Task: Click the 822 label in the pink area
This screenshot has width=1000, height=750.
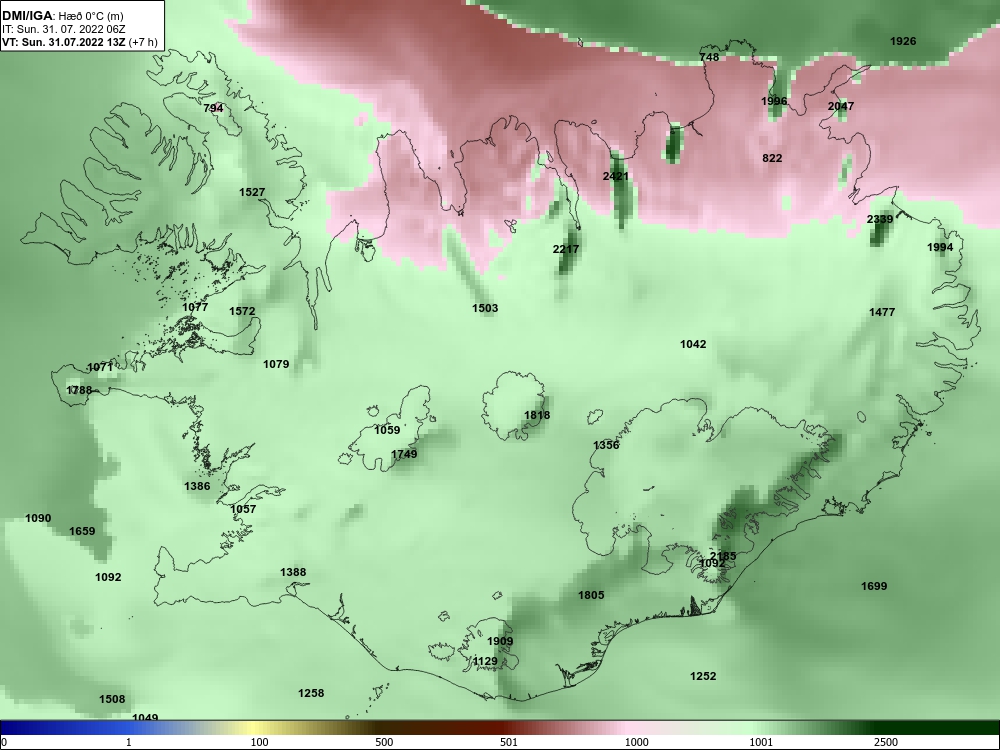Action: pos(772,158)
